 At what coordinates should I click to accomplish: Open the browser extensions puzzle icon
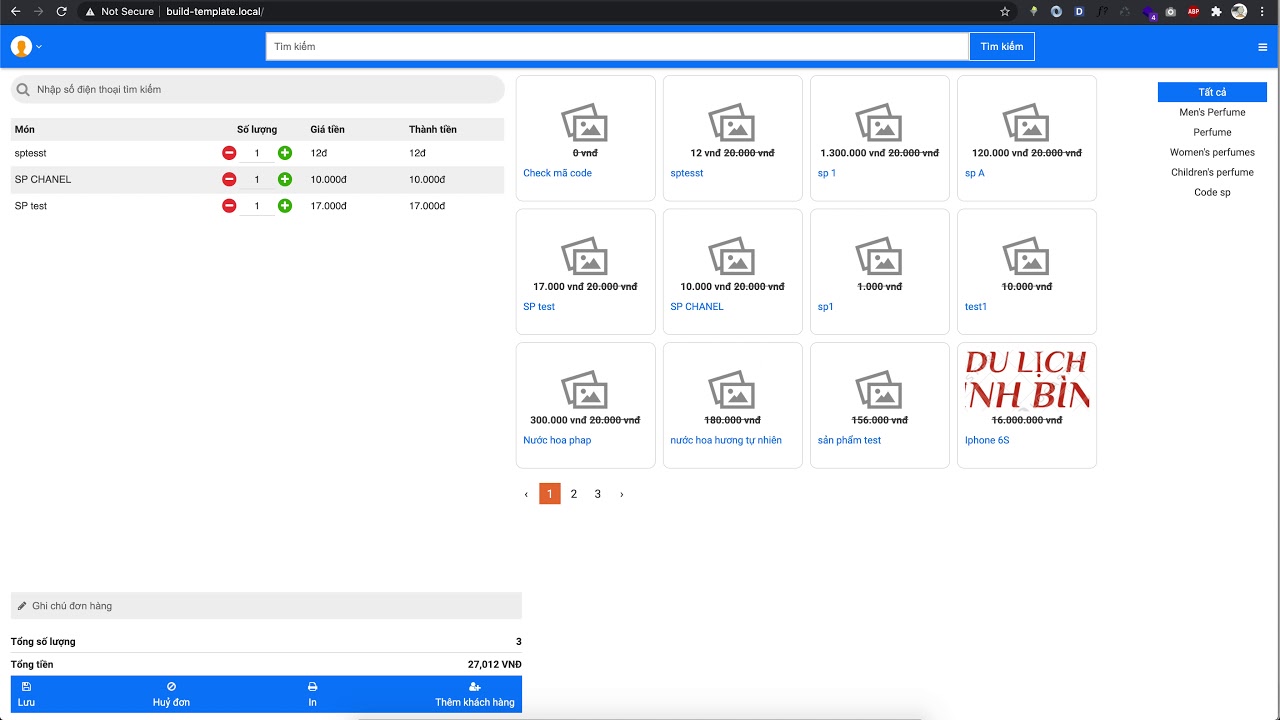click(x=1216, y=12)
